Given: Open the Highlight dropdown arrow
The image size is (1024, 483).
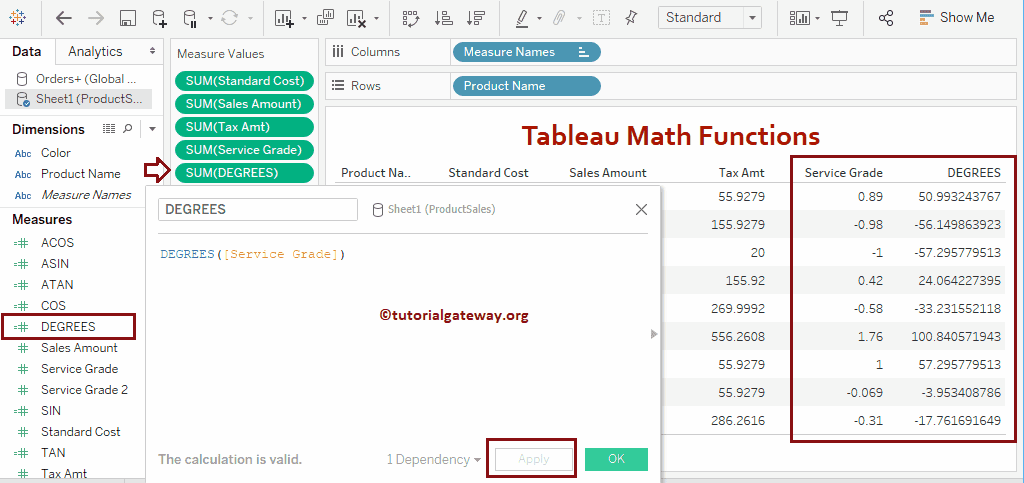Looking at the screenshot, I should (539, 18).
